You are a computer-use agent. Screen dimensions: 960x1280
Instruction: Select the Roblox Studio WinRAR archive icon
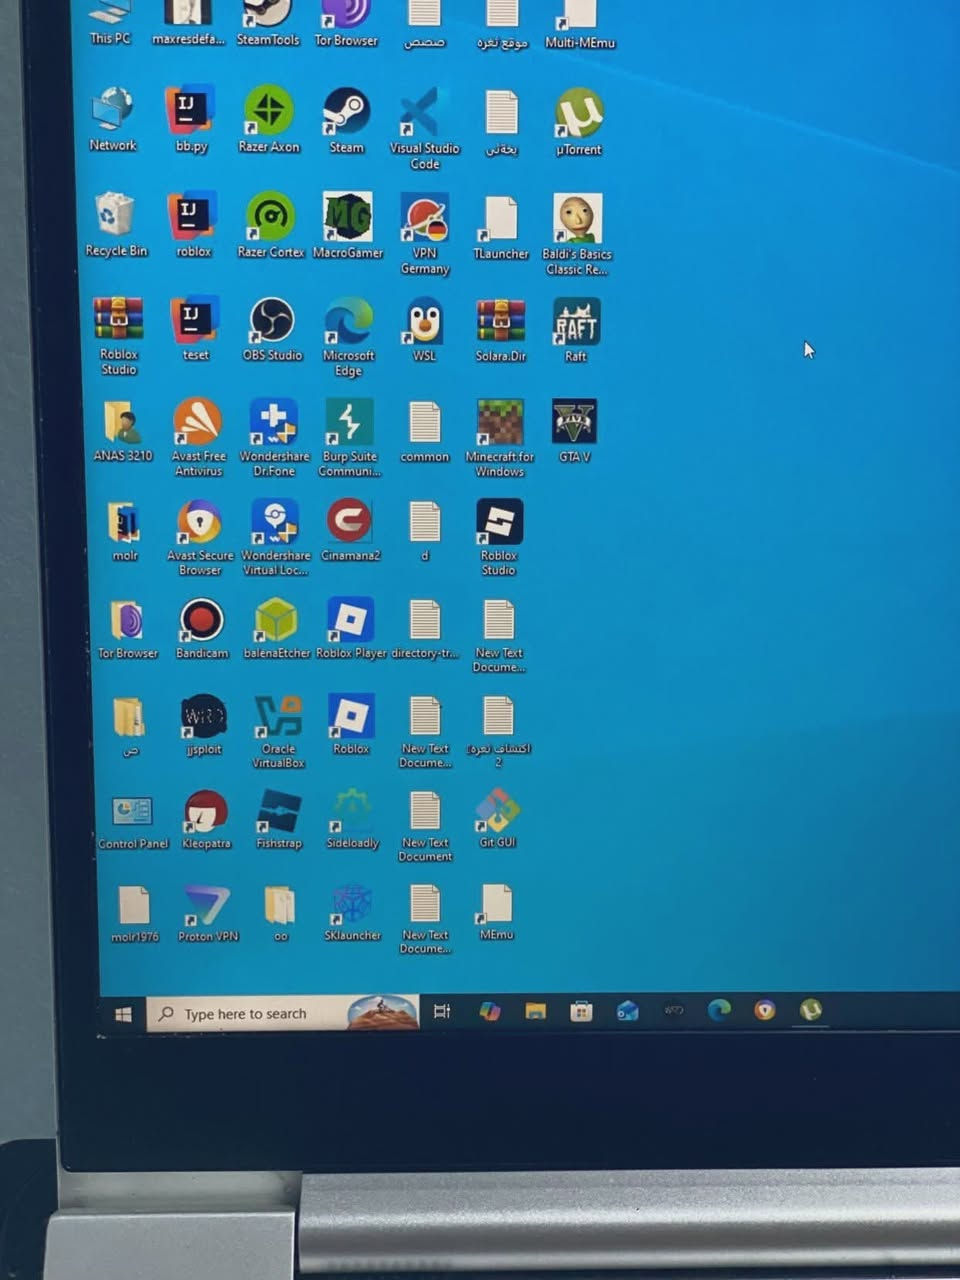[118, 320]
